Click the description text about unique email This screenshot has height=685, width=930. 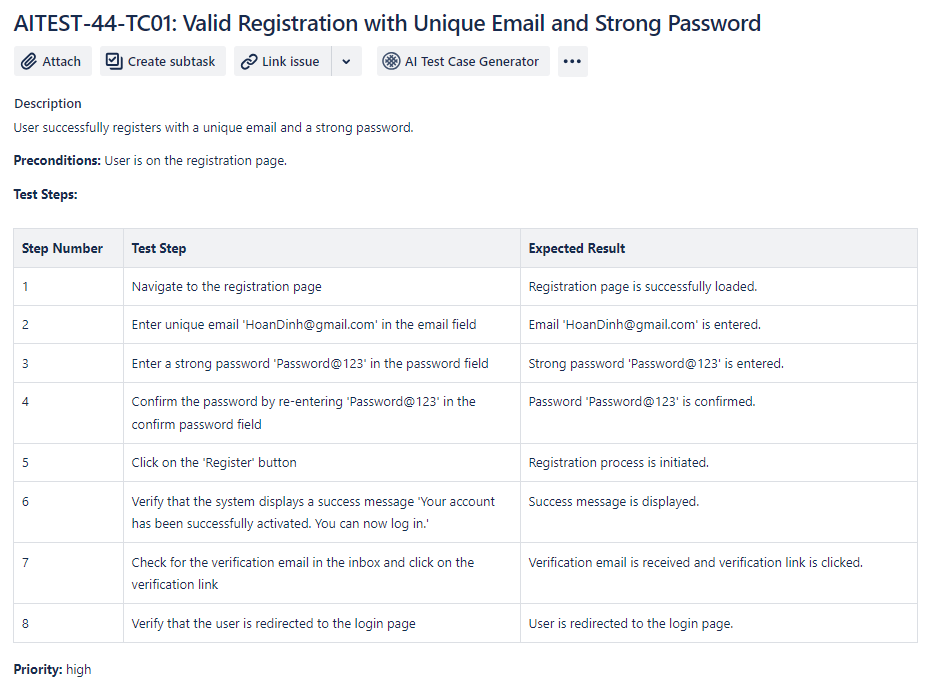[x=213, y=128]
